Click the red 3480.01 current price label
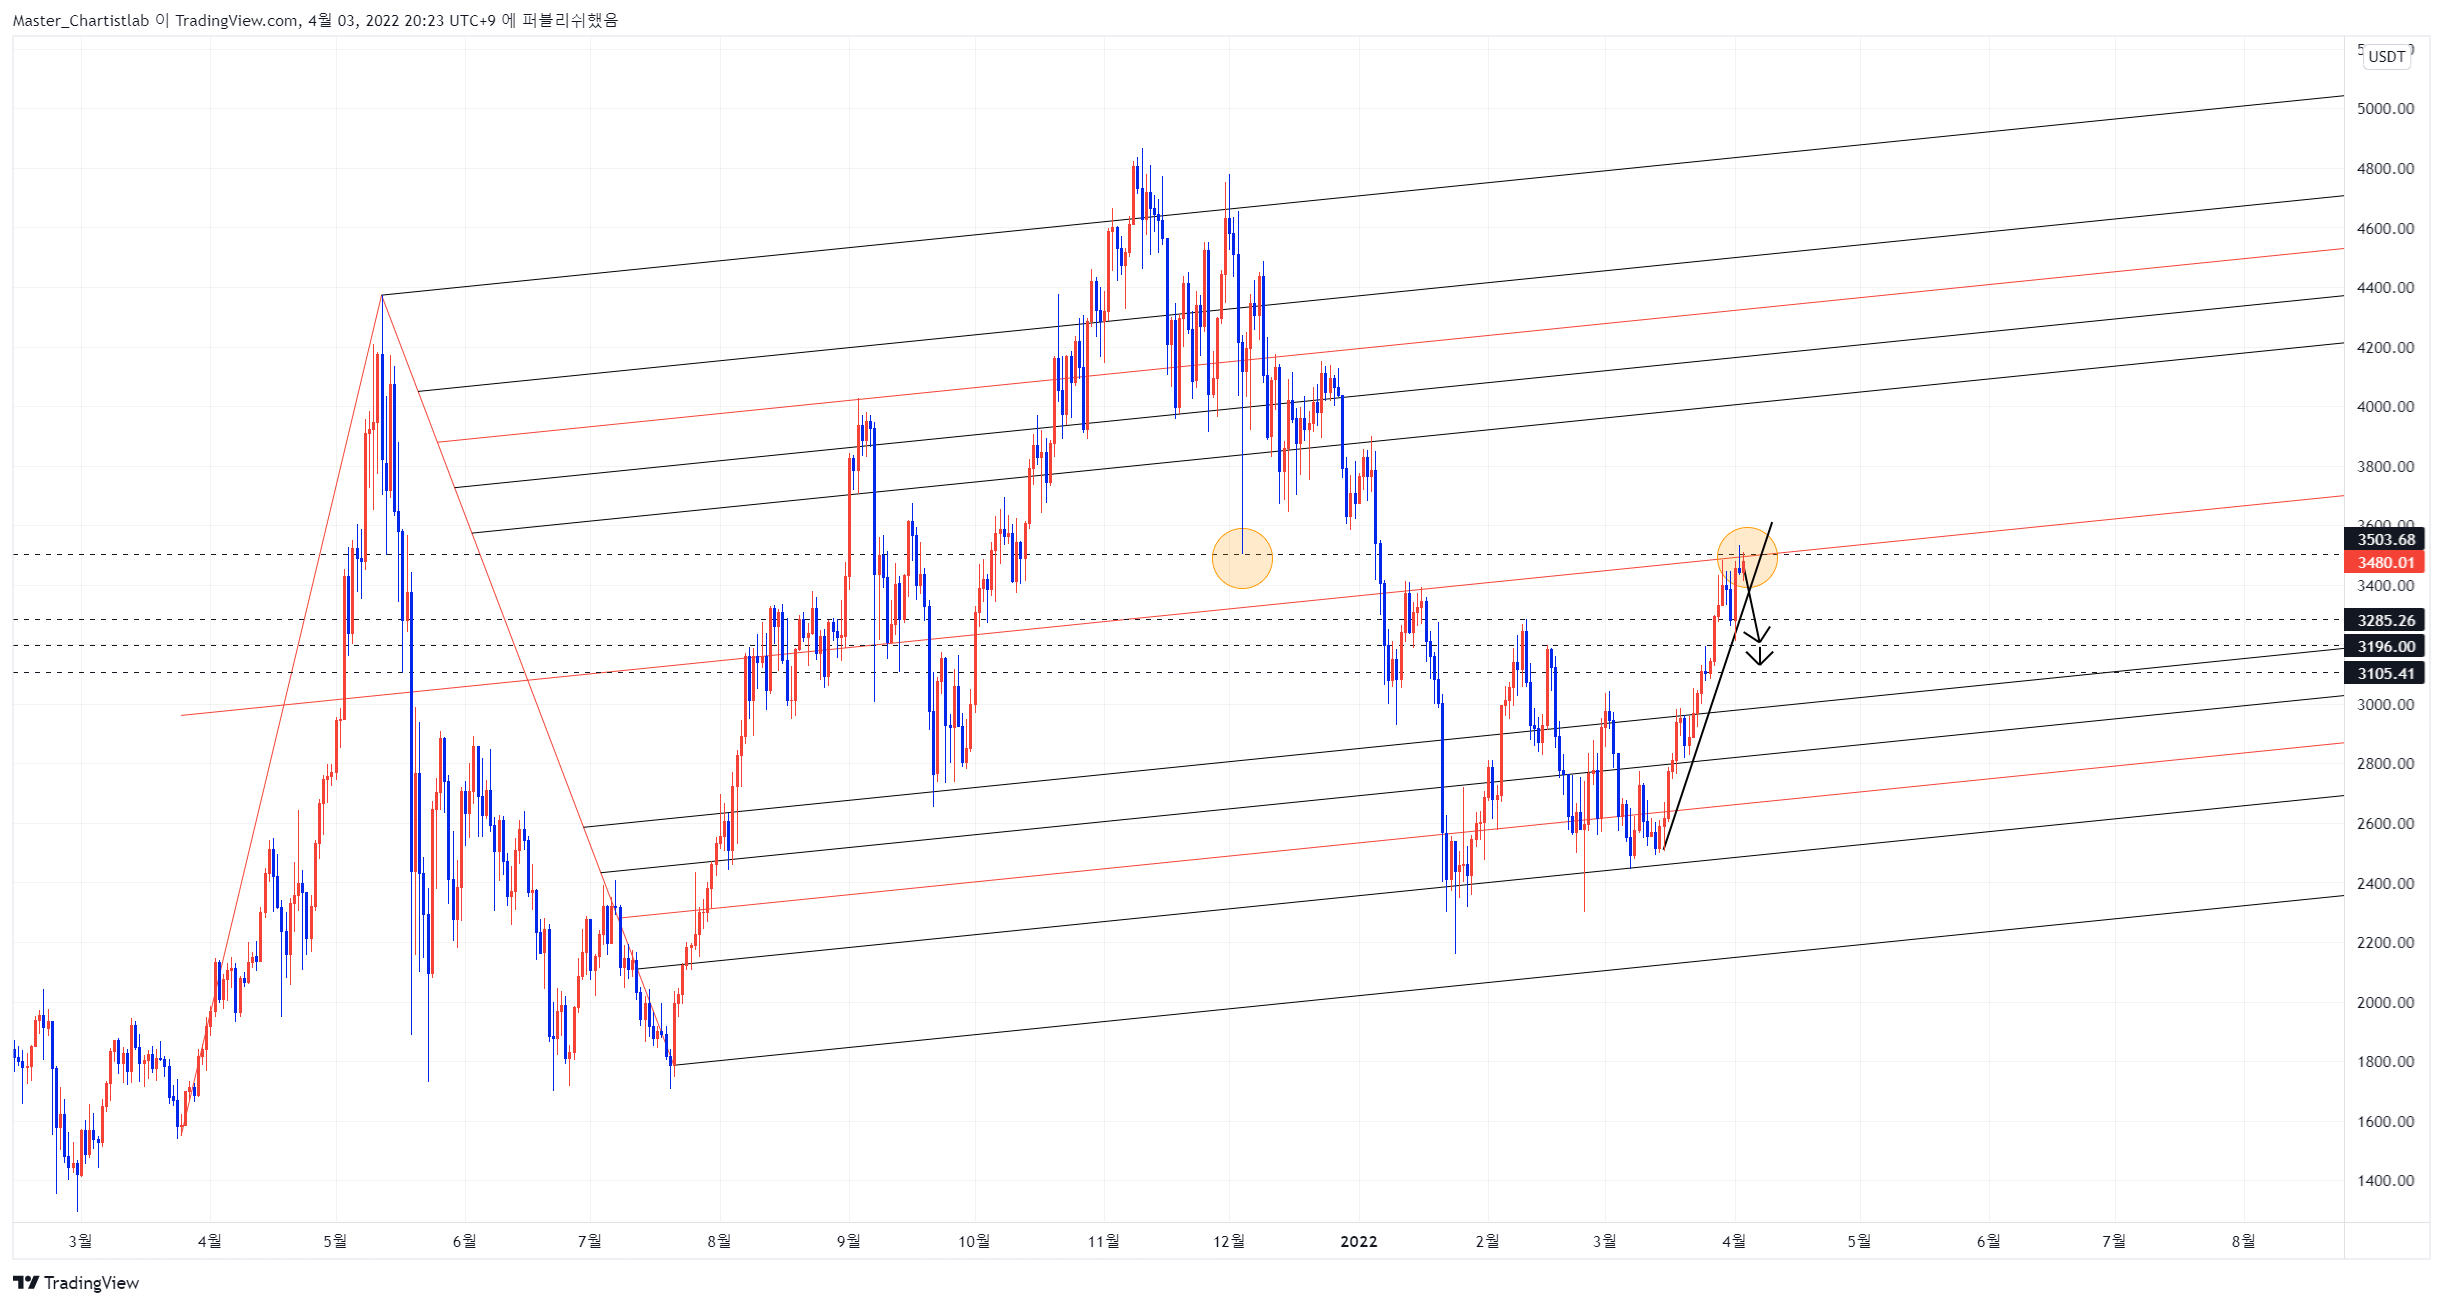 pos(2385,562)
